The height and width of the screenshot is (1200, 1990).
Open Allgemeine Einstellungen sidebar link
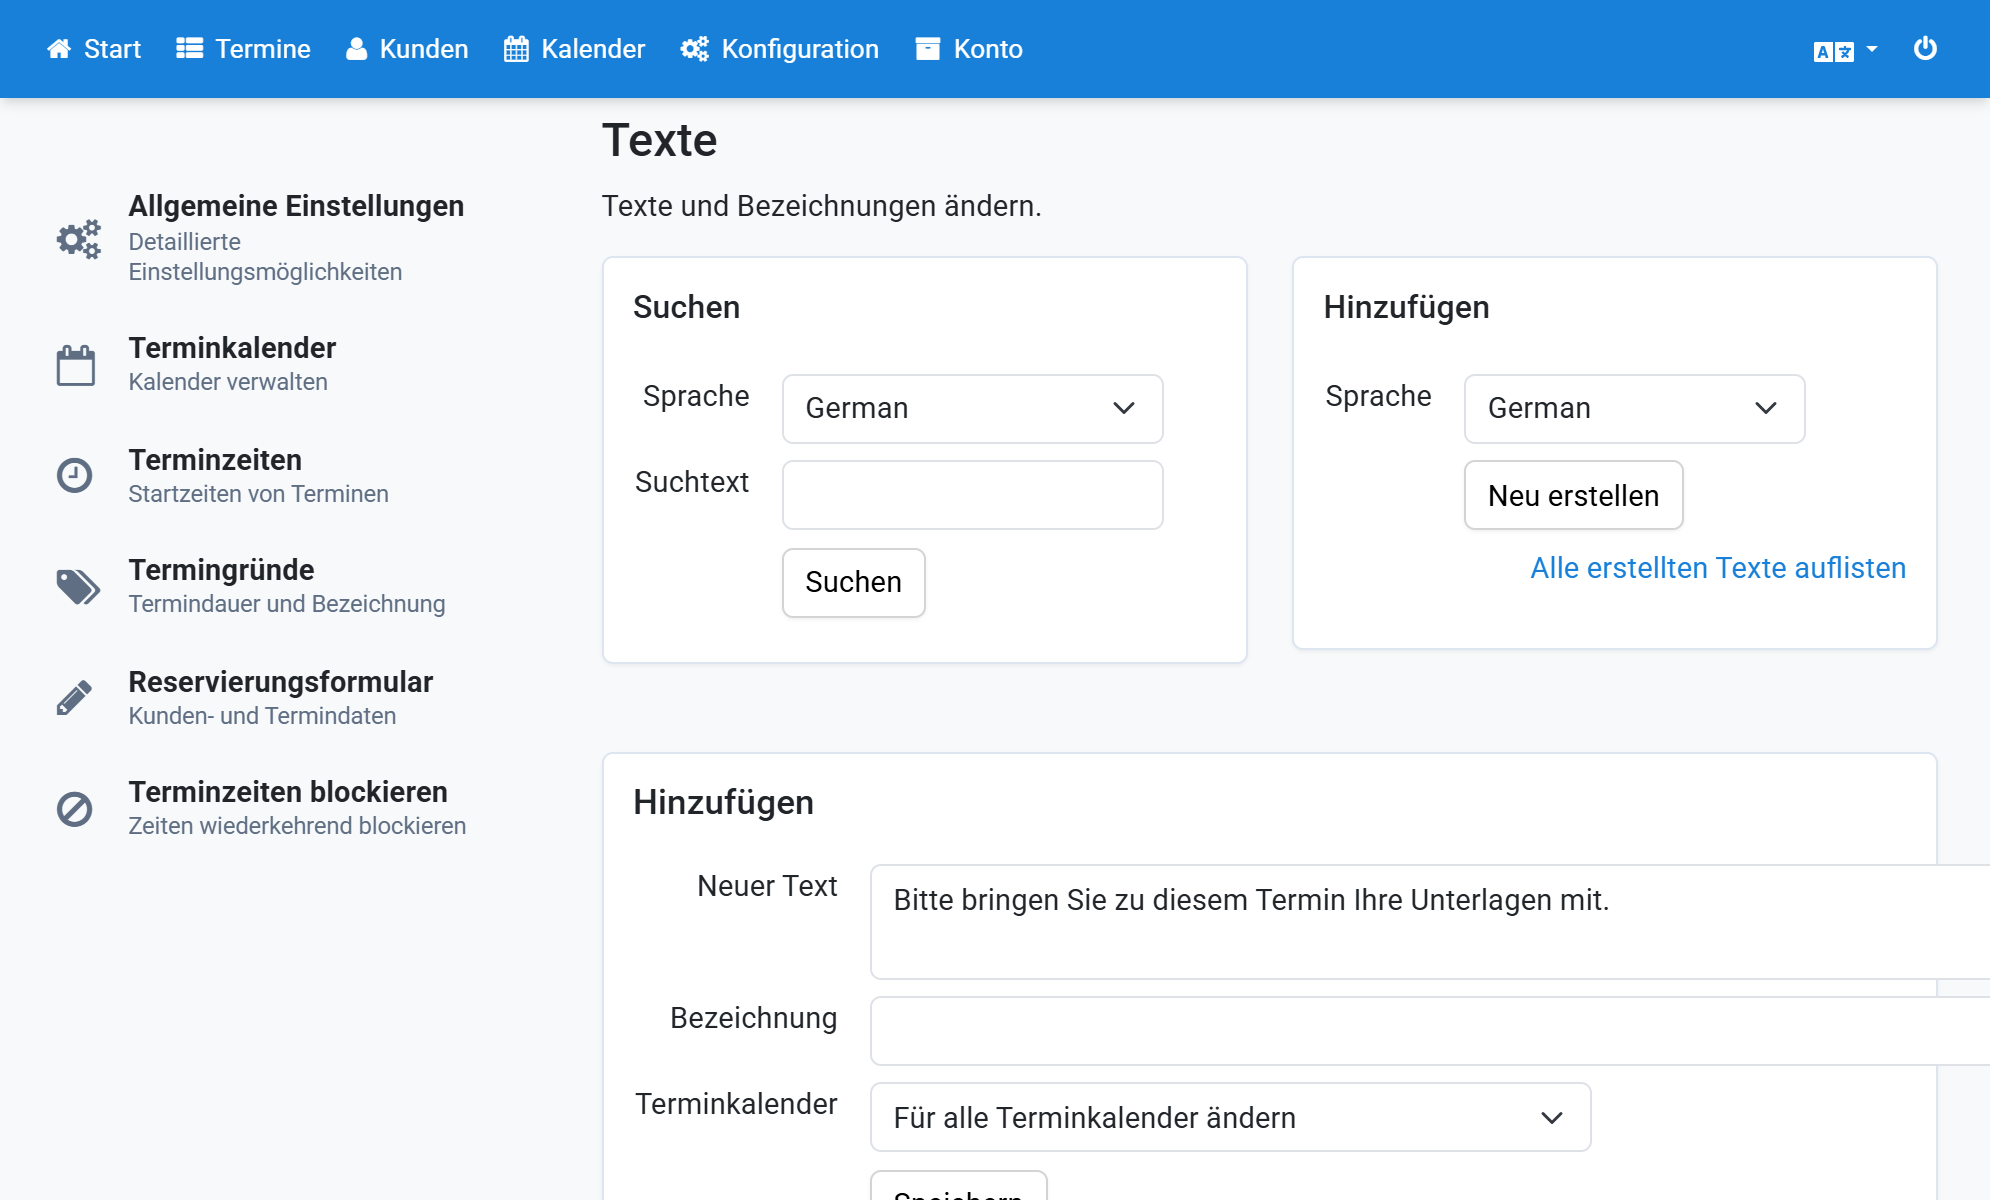point(296,206)
